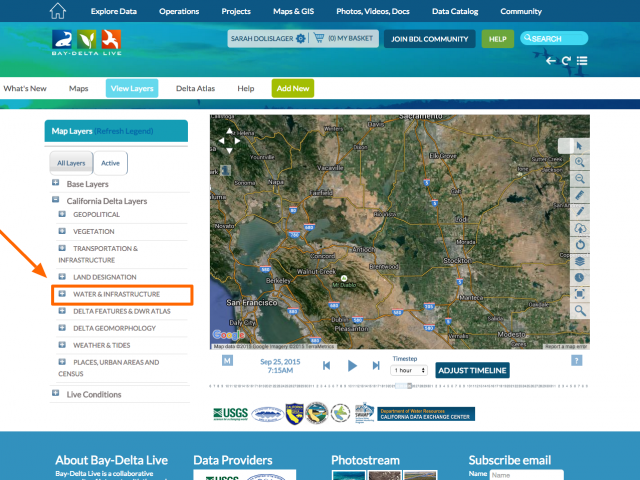The image size is (640, 480).
Task: Click the green Help button
Action: [x=498, y=39]
